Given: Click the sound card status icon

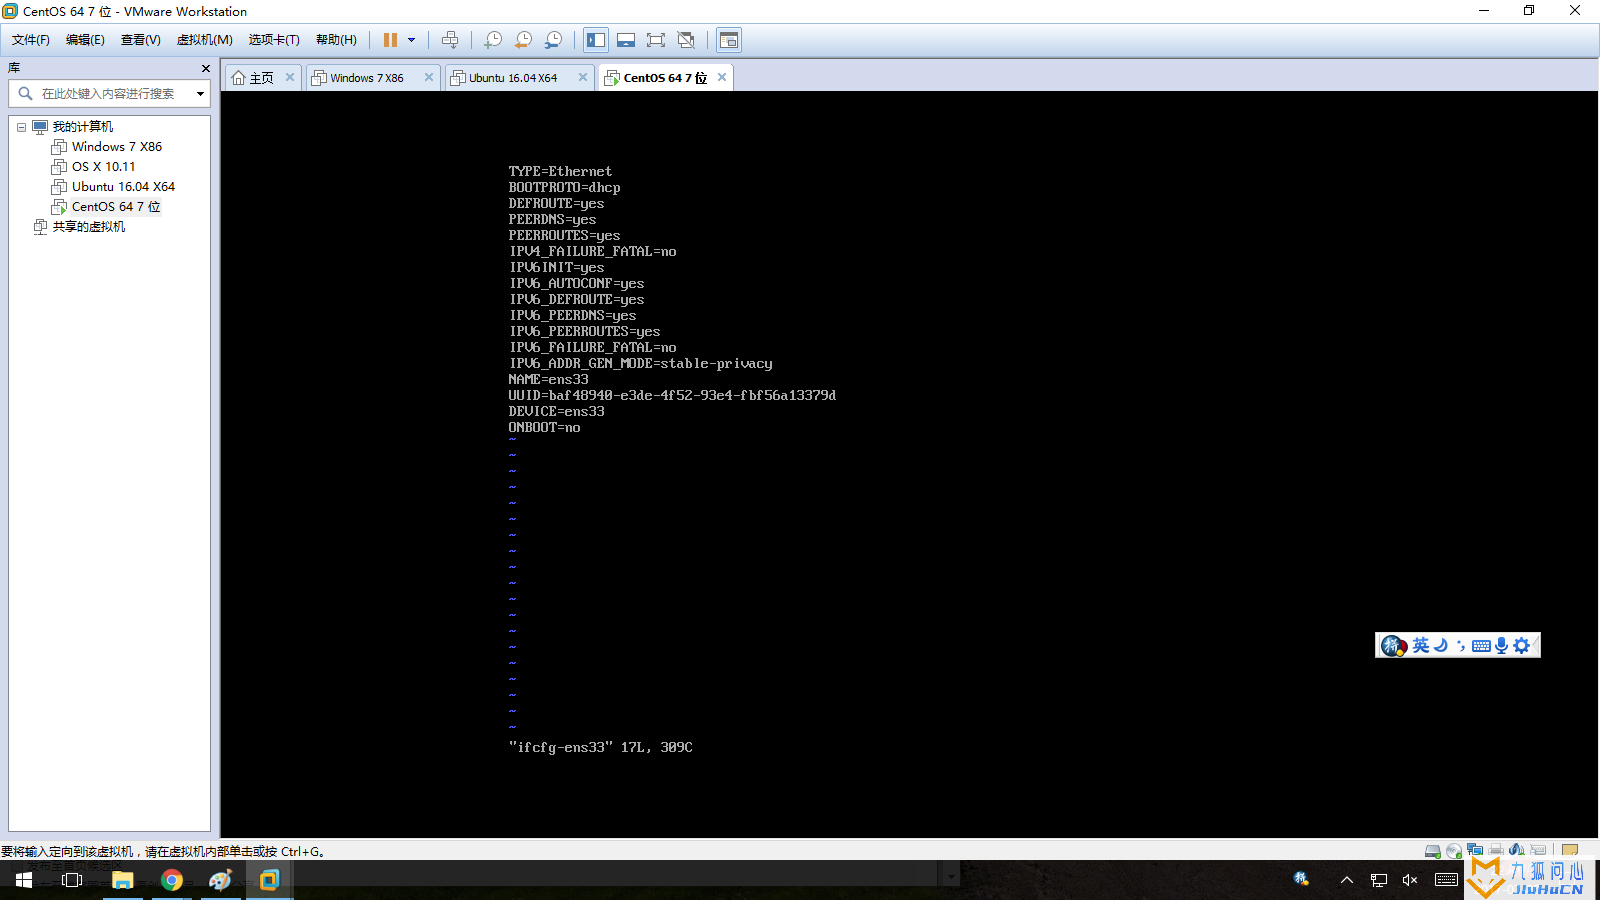Looking at the screenshot, I should (1517, 850).
